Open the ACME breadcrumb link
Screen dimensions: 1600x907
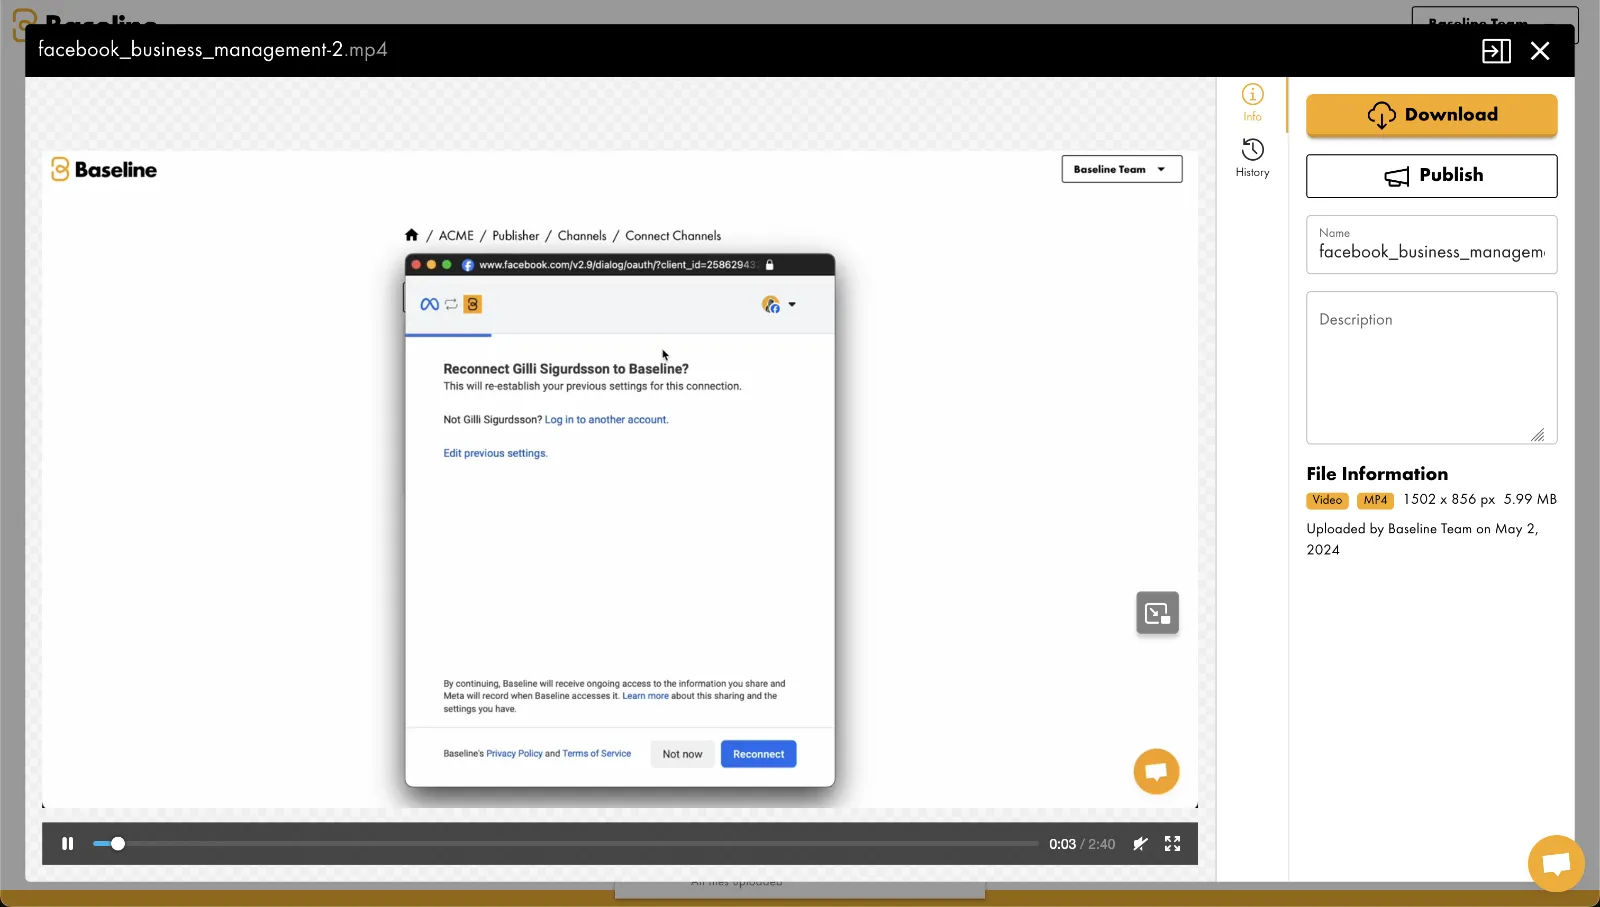456,236
